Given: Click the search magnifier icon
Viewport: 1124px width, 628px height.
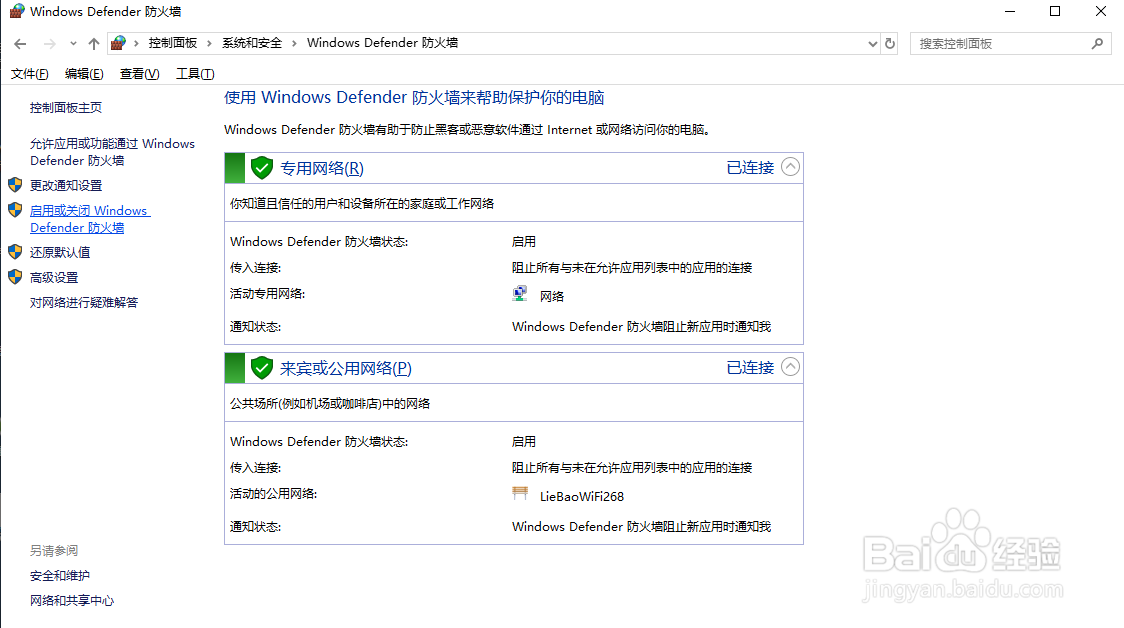Looking at the screenshot, I should click(1098, 43).
